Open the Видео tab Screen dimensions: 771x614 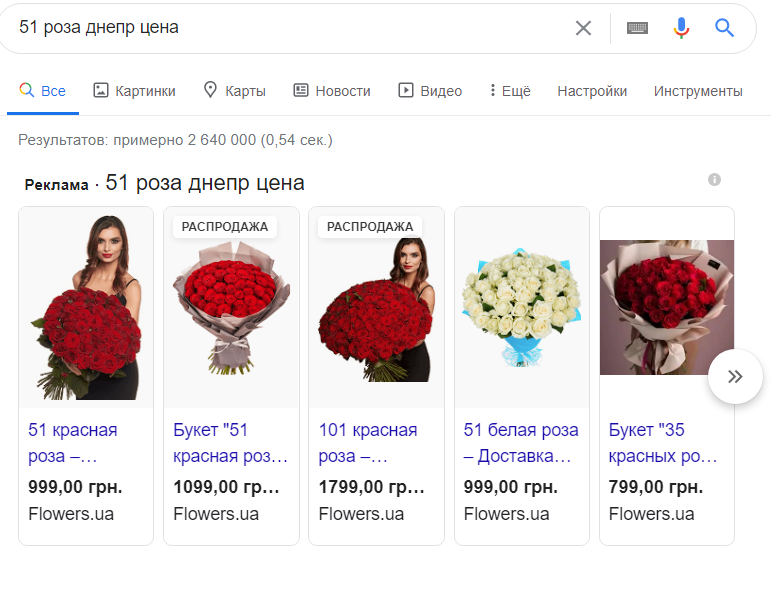click(x=430, y=91)
